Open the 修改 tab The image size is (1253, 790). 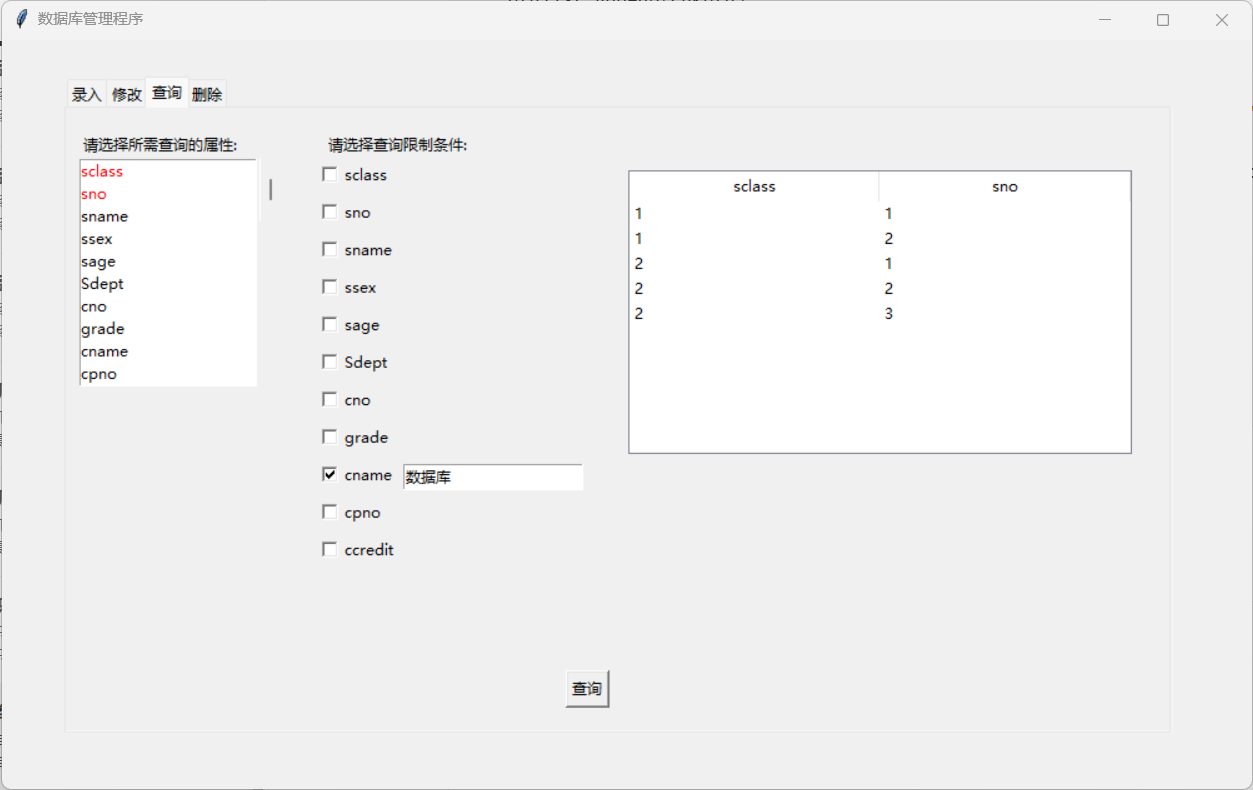coord(127,94)
